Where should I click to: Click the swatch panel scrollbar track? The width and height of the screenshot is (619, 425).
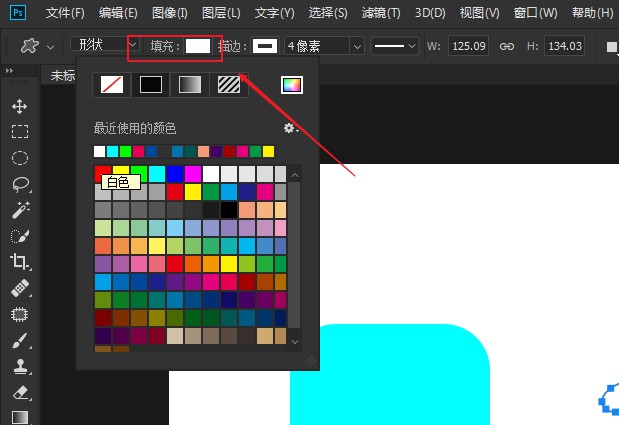(295, 255)
